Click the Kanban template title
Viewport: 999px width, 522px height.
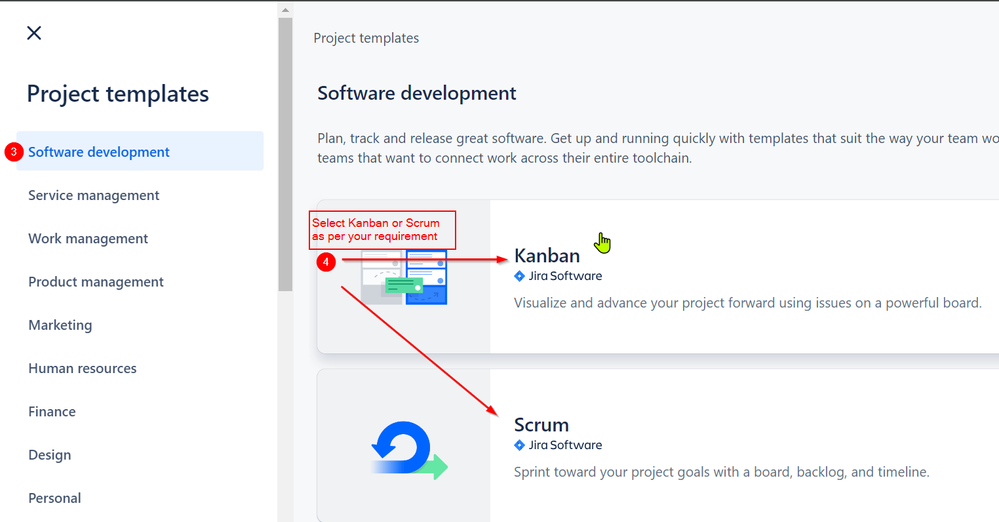(547, 256)
